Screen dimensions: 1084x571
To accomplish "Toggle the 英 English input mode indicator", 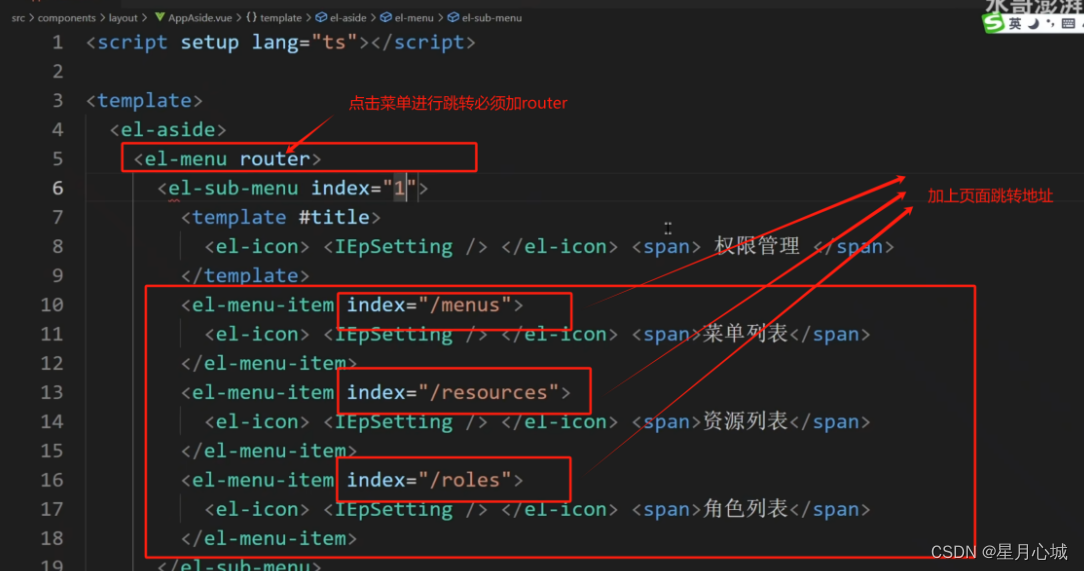I will coord(1015,24).
